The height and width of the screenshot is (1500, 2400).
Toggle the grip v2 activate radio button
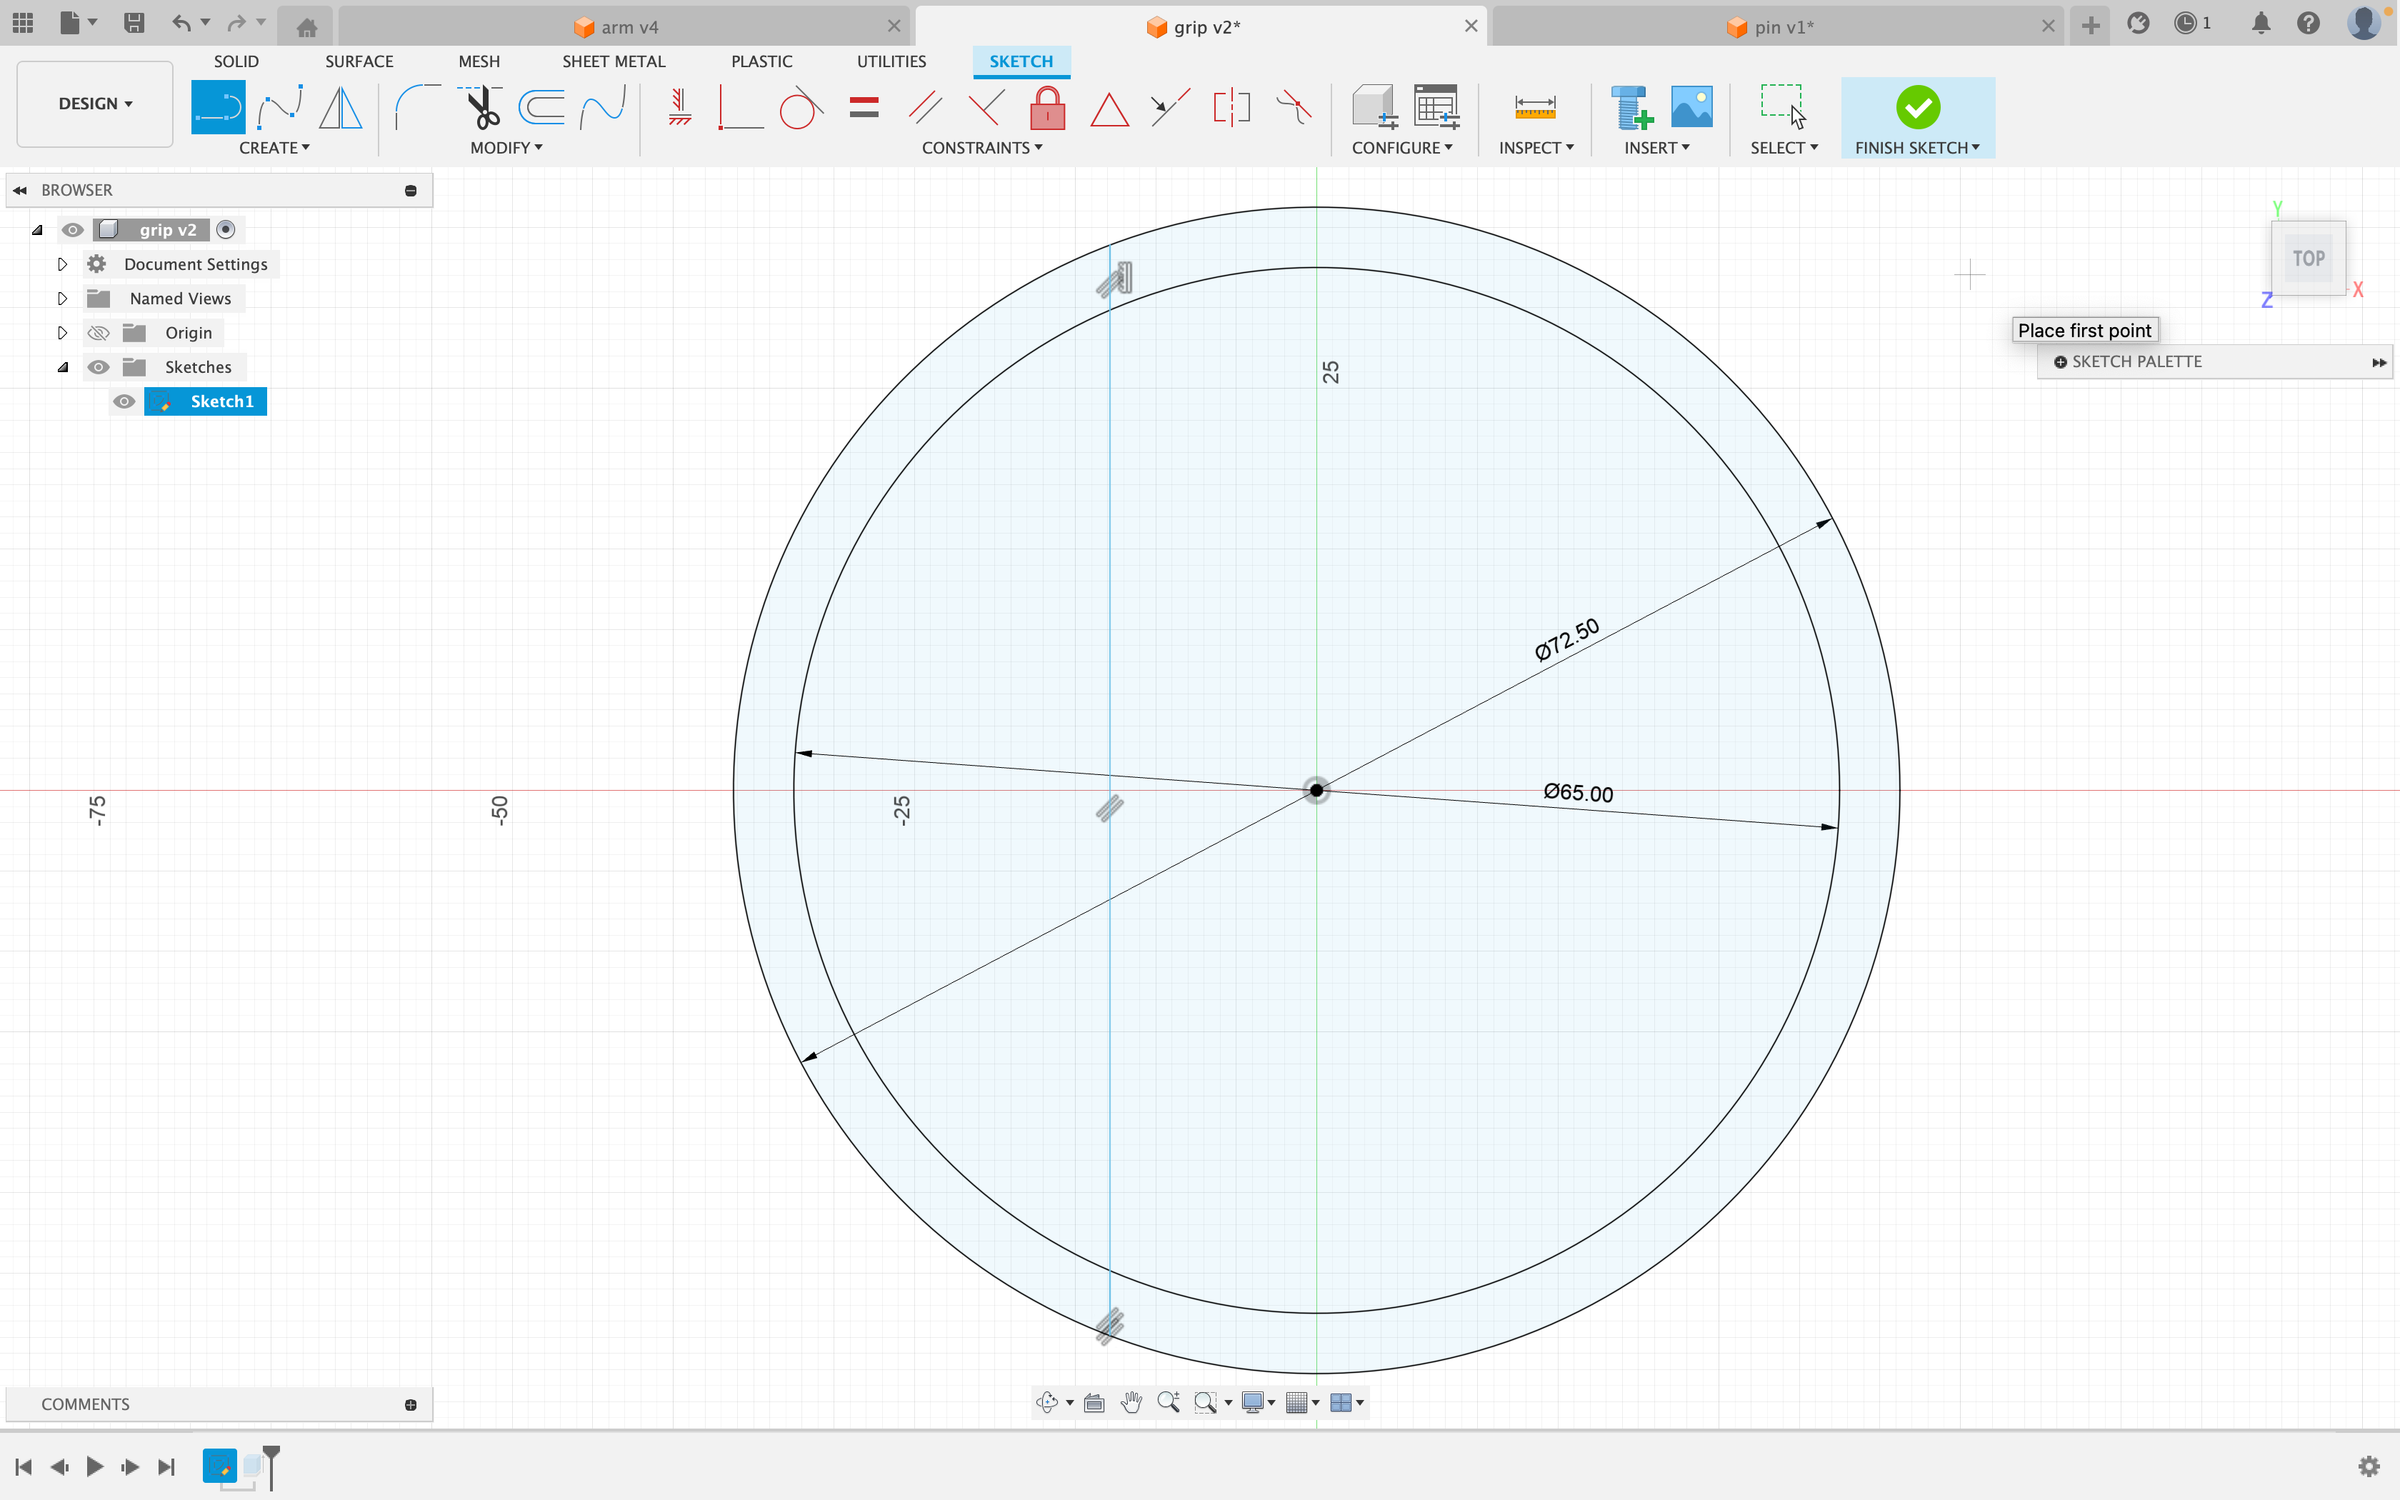(226, 230)
